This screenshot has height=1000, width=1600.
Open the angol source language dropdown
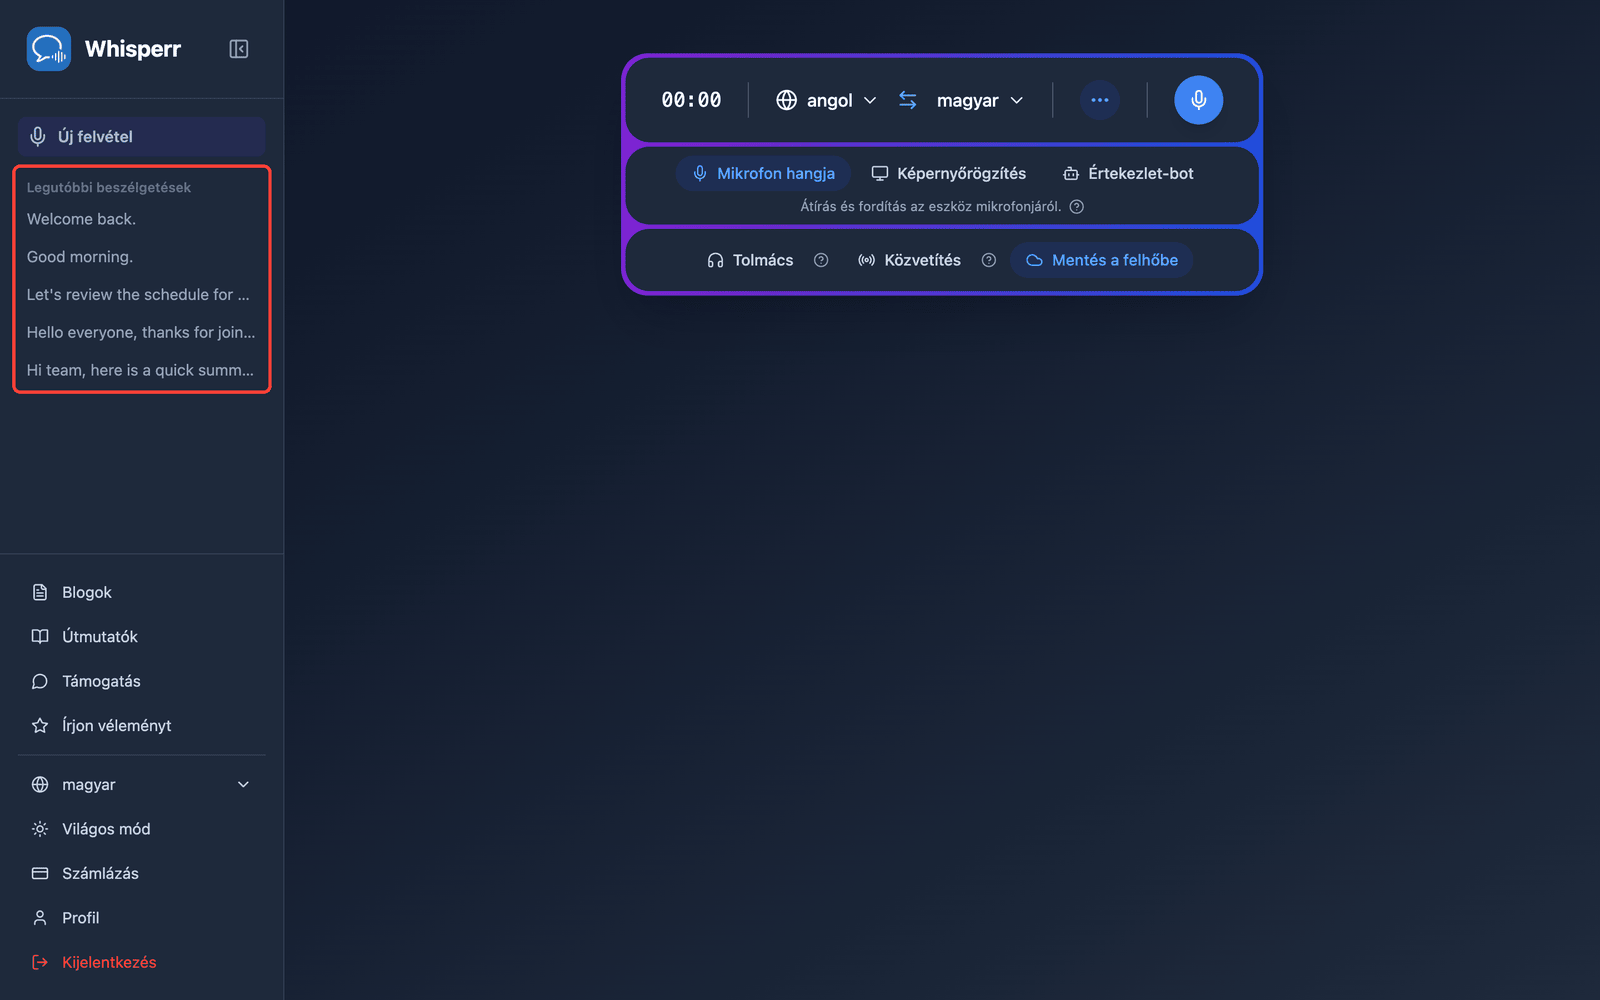(826, 100)
